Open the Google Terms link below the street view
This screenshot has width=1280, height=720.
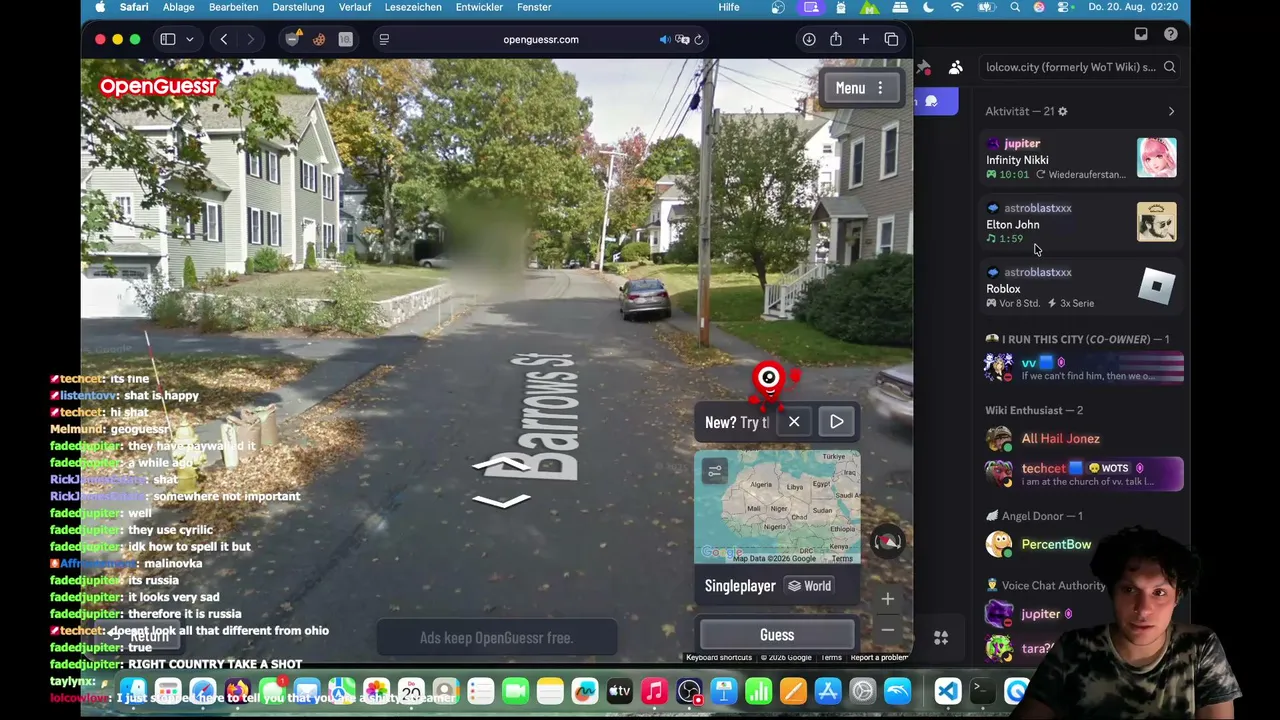pos(831,657)
